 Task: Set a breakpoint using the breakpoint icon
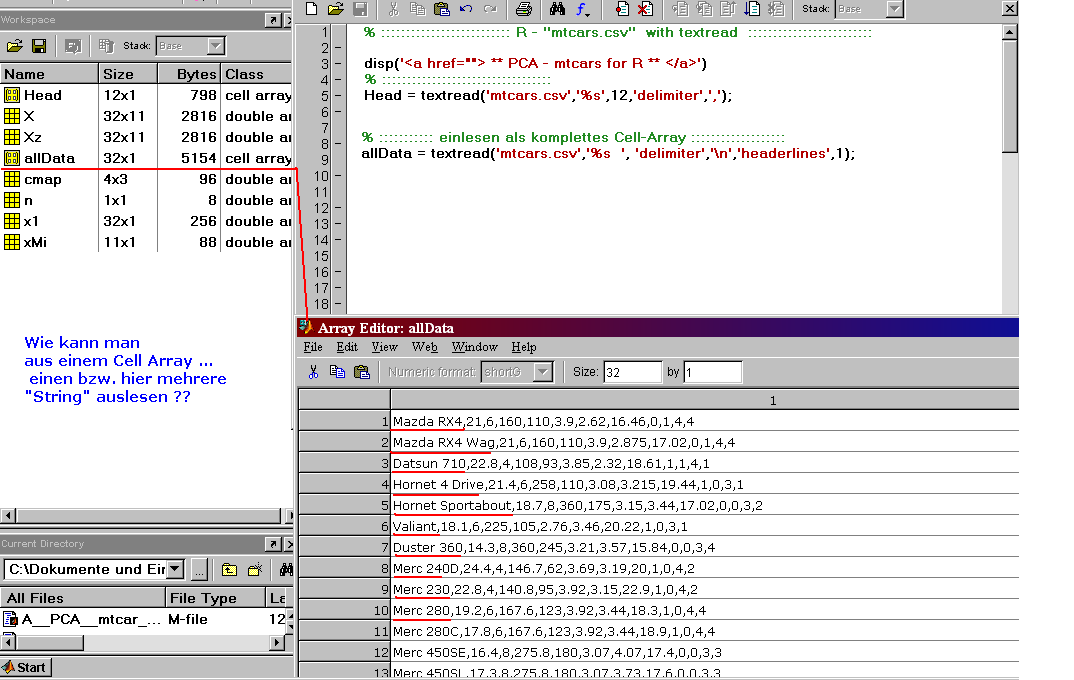[x=622, y=9]
